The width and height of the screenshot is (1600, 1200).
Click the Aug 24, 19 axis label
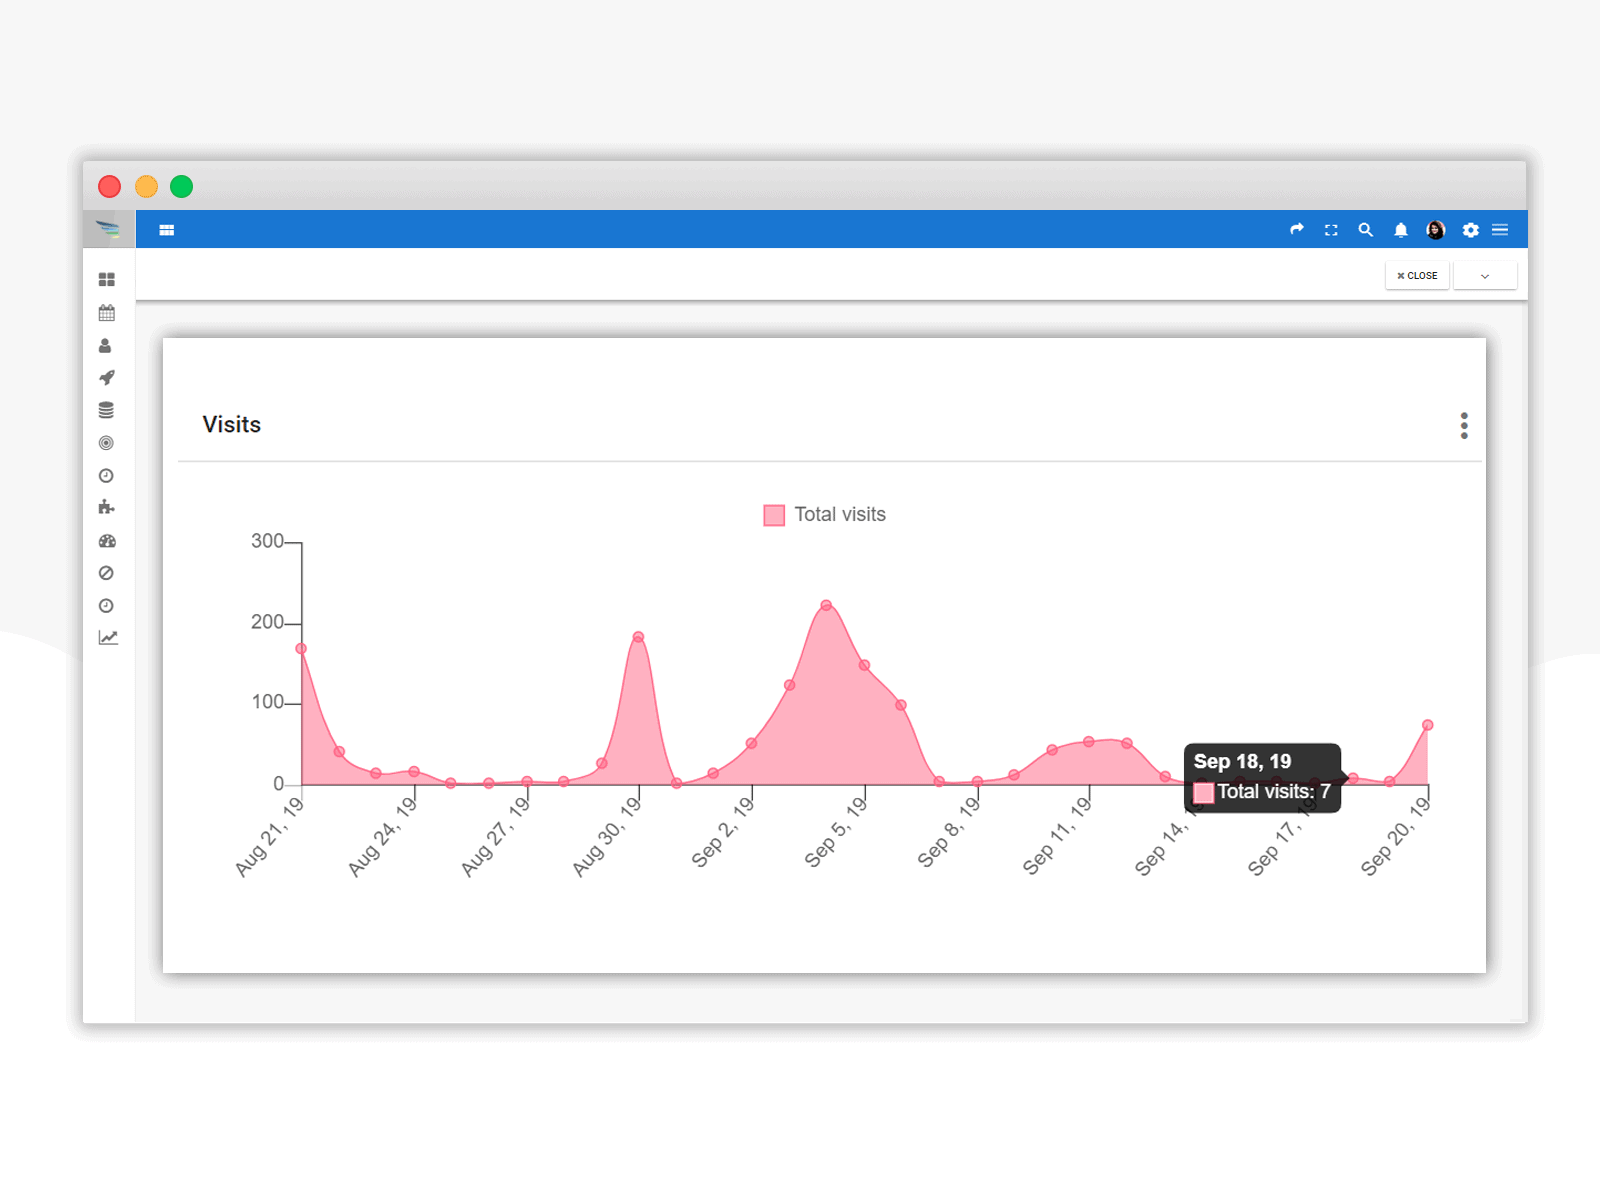382,838
